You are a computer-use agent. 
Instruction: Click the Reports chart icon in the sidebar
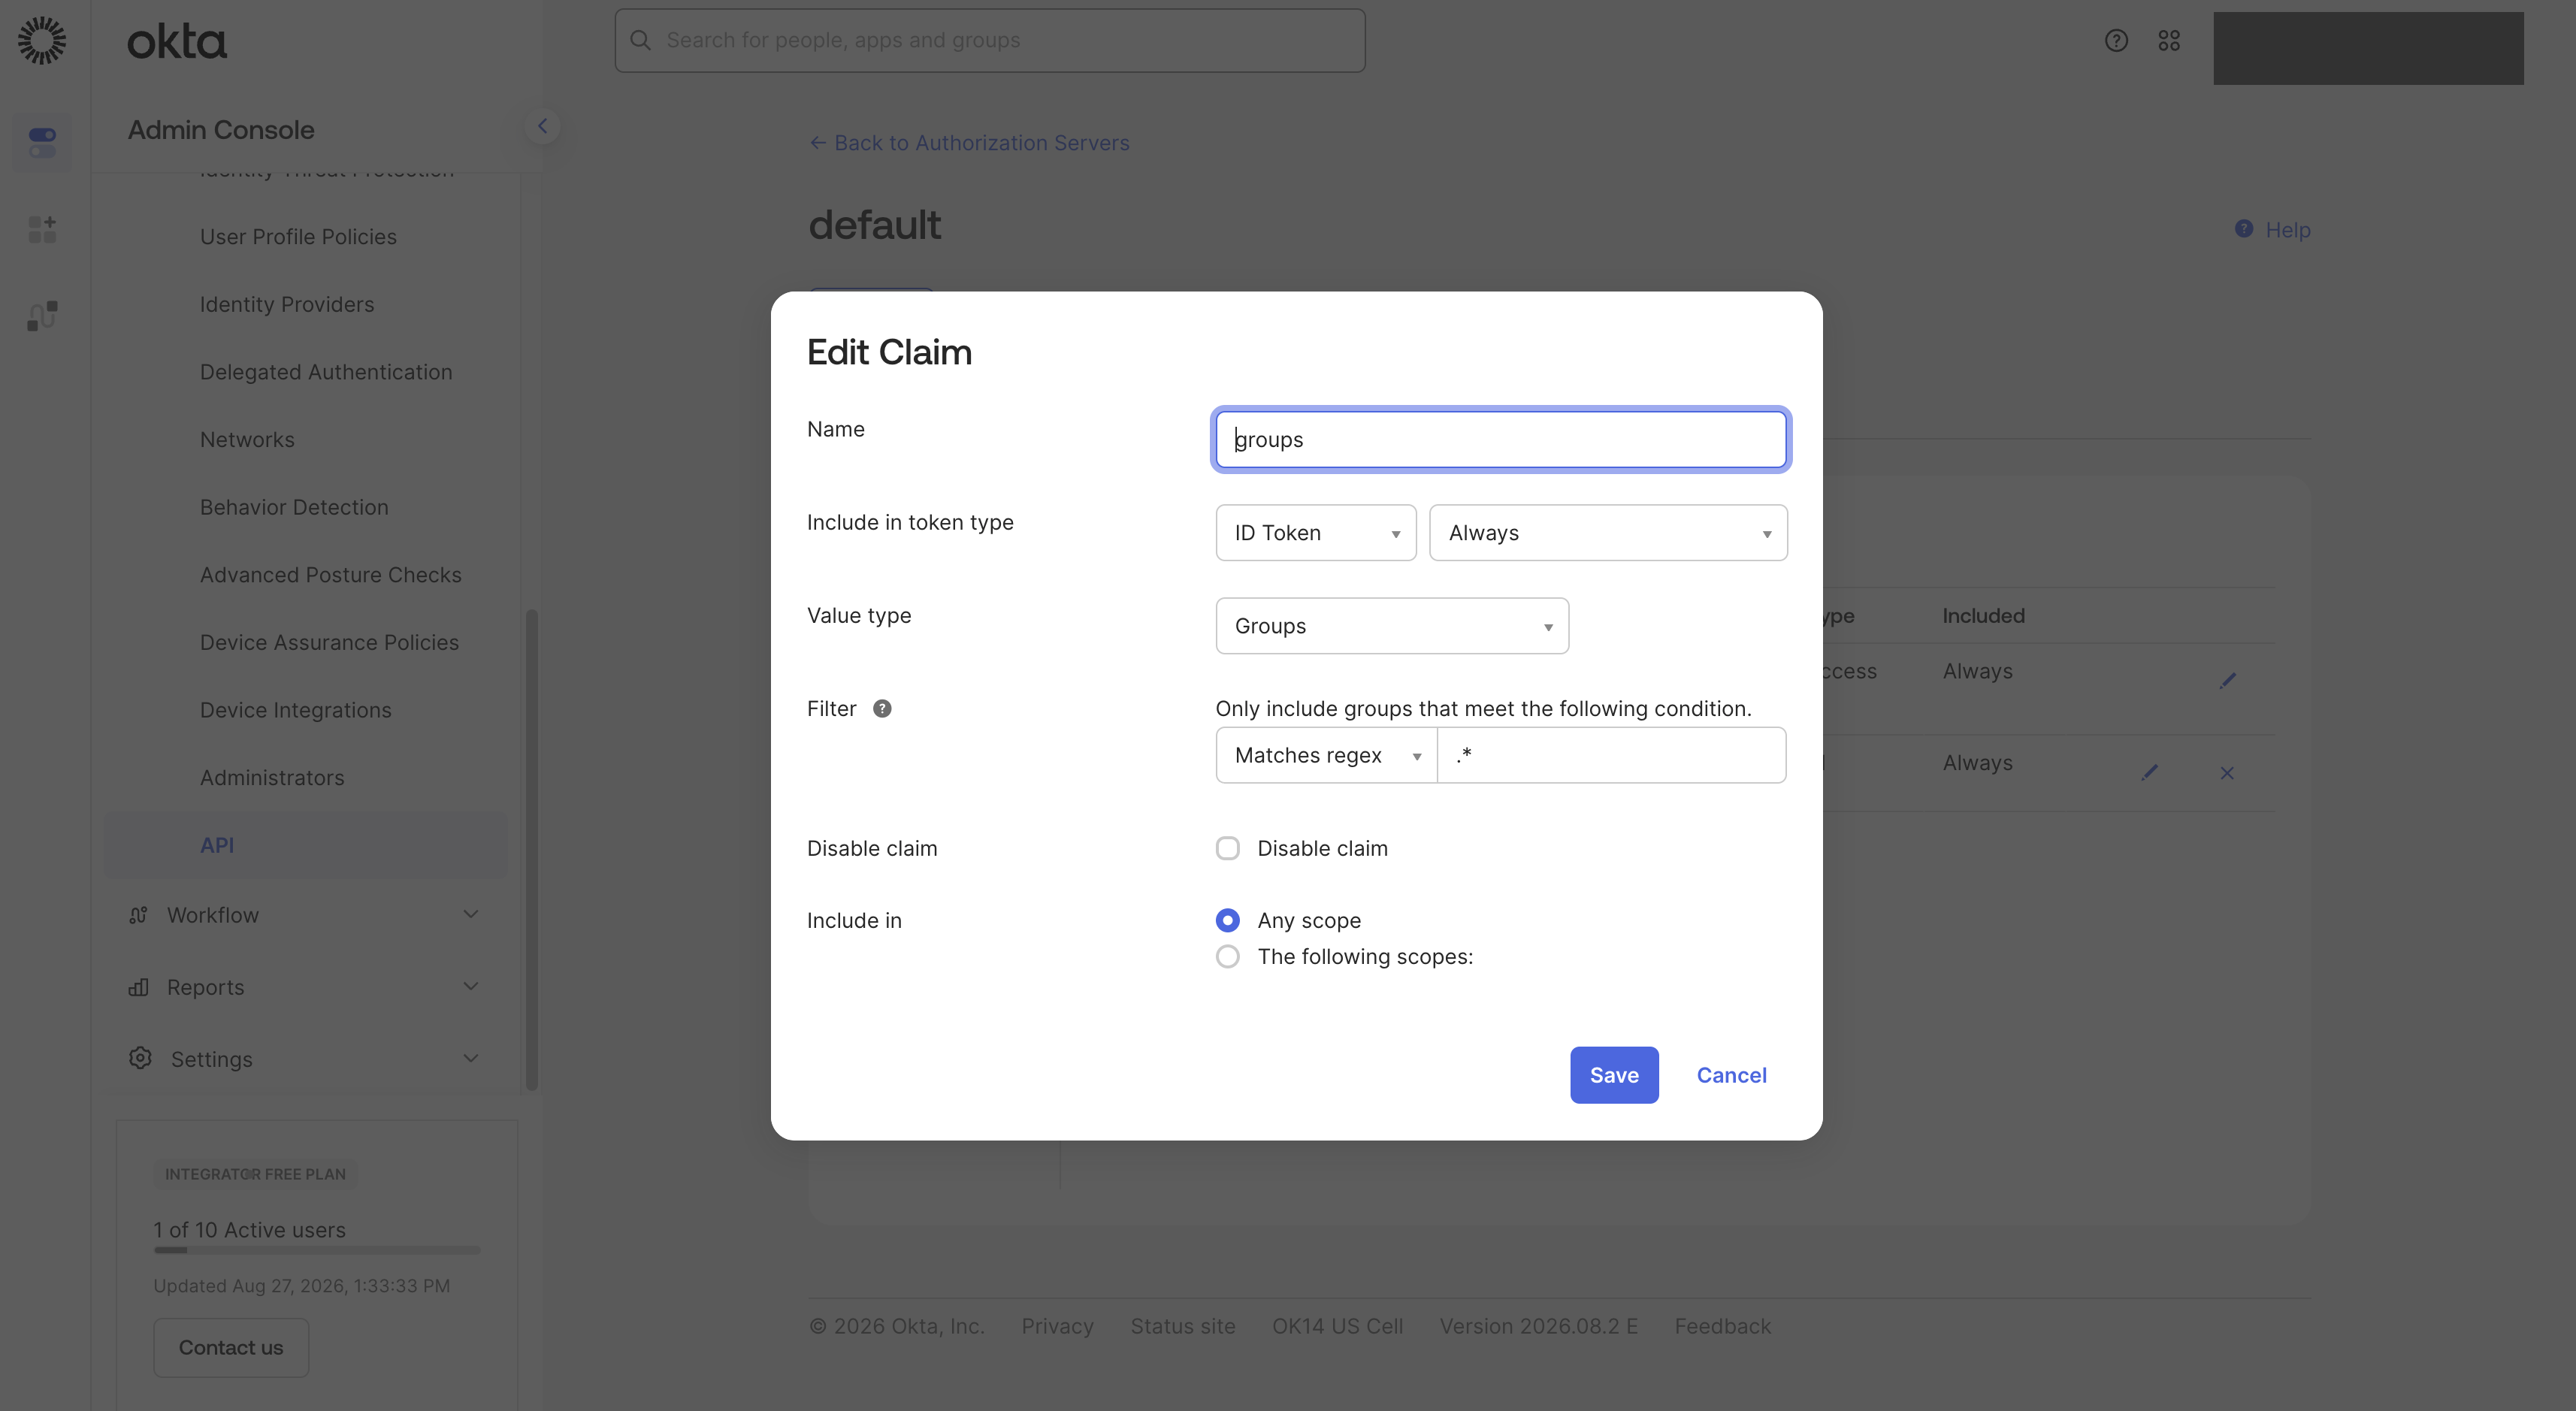pos(138,987)
